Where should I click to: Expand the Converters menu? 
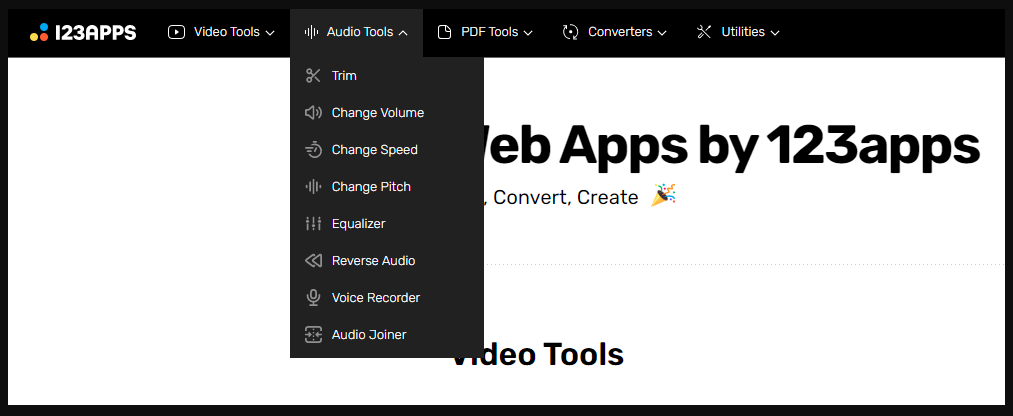pyautogui.click(x=614, y=32)
